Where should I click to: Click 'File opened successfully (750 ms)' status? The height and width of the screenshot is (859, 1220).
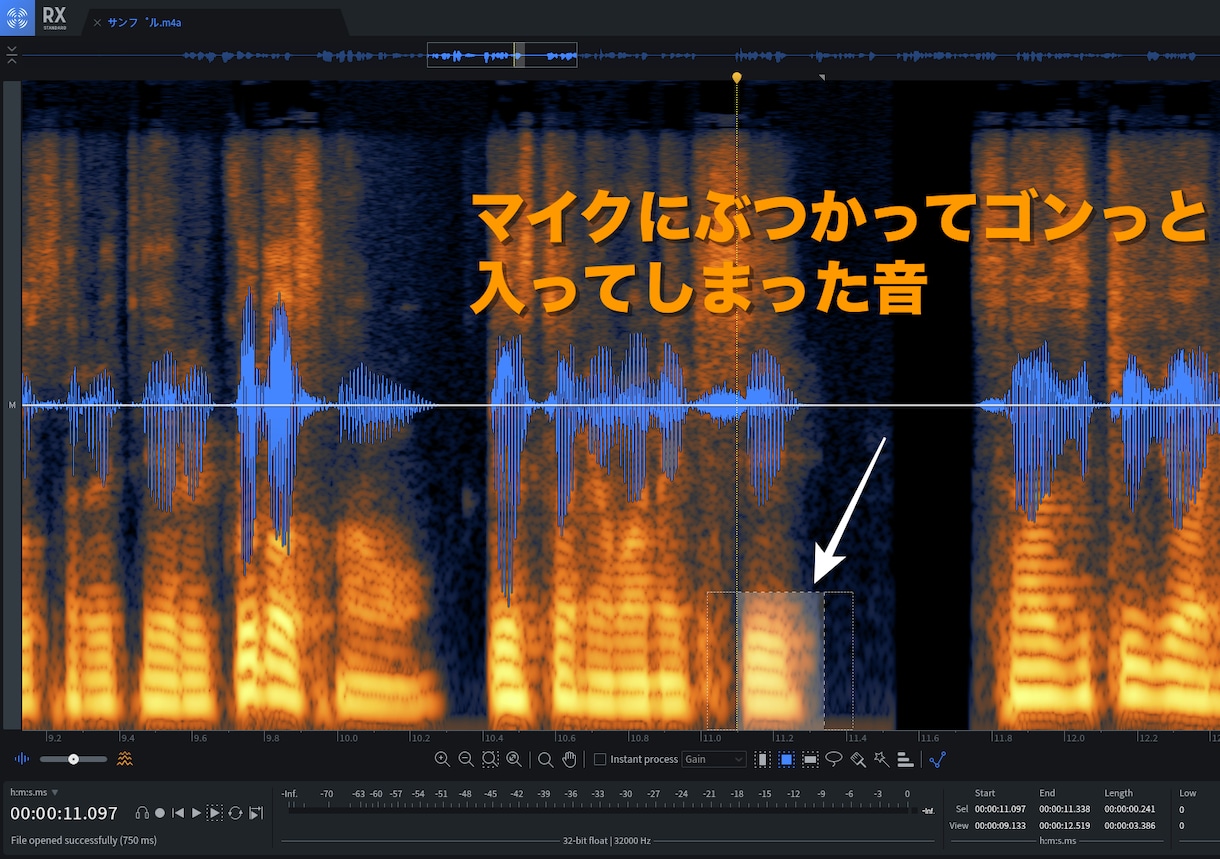[84, 840]
